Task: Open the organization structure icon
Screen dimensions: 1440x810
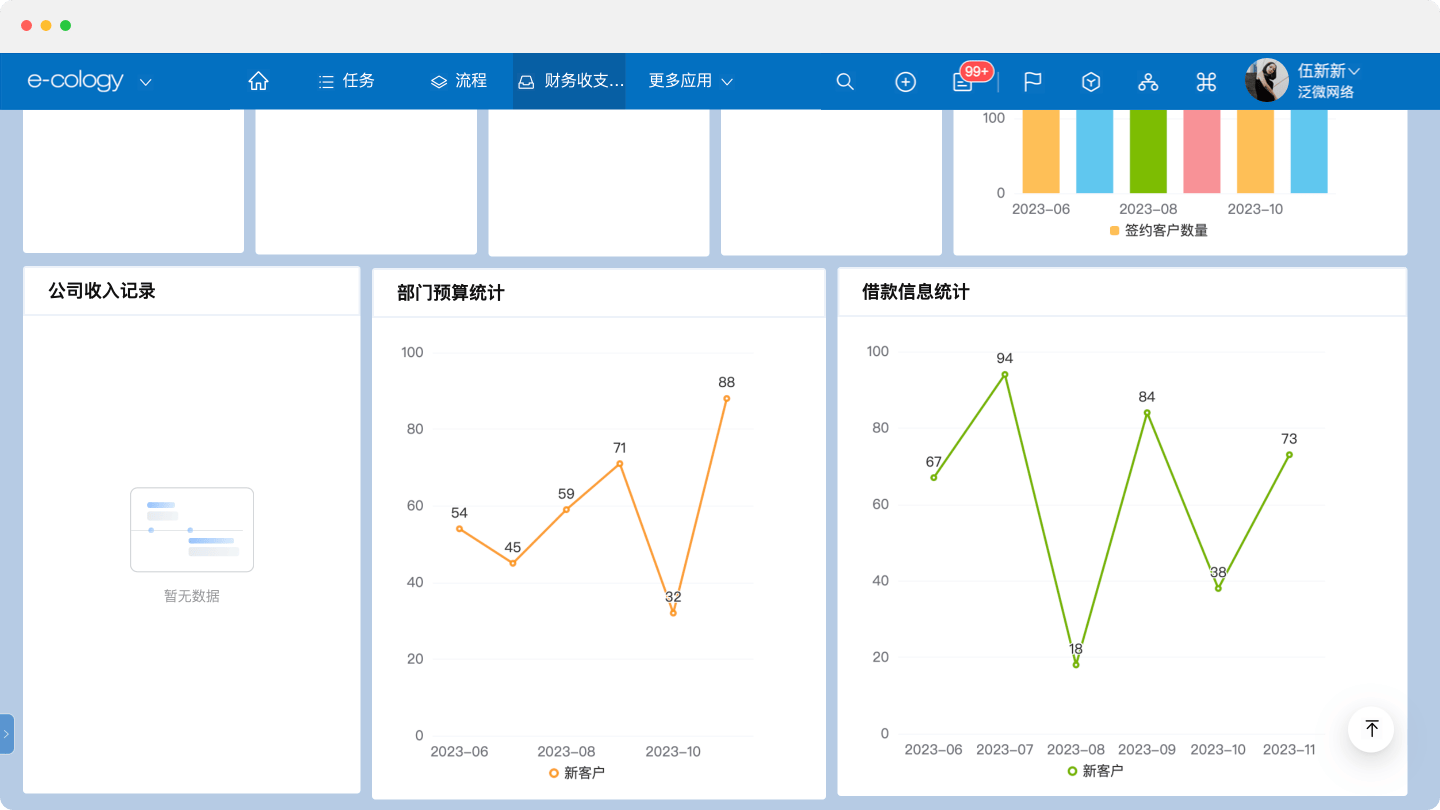Action: pyautogui.click(x=1148, y=82)
